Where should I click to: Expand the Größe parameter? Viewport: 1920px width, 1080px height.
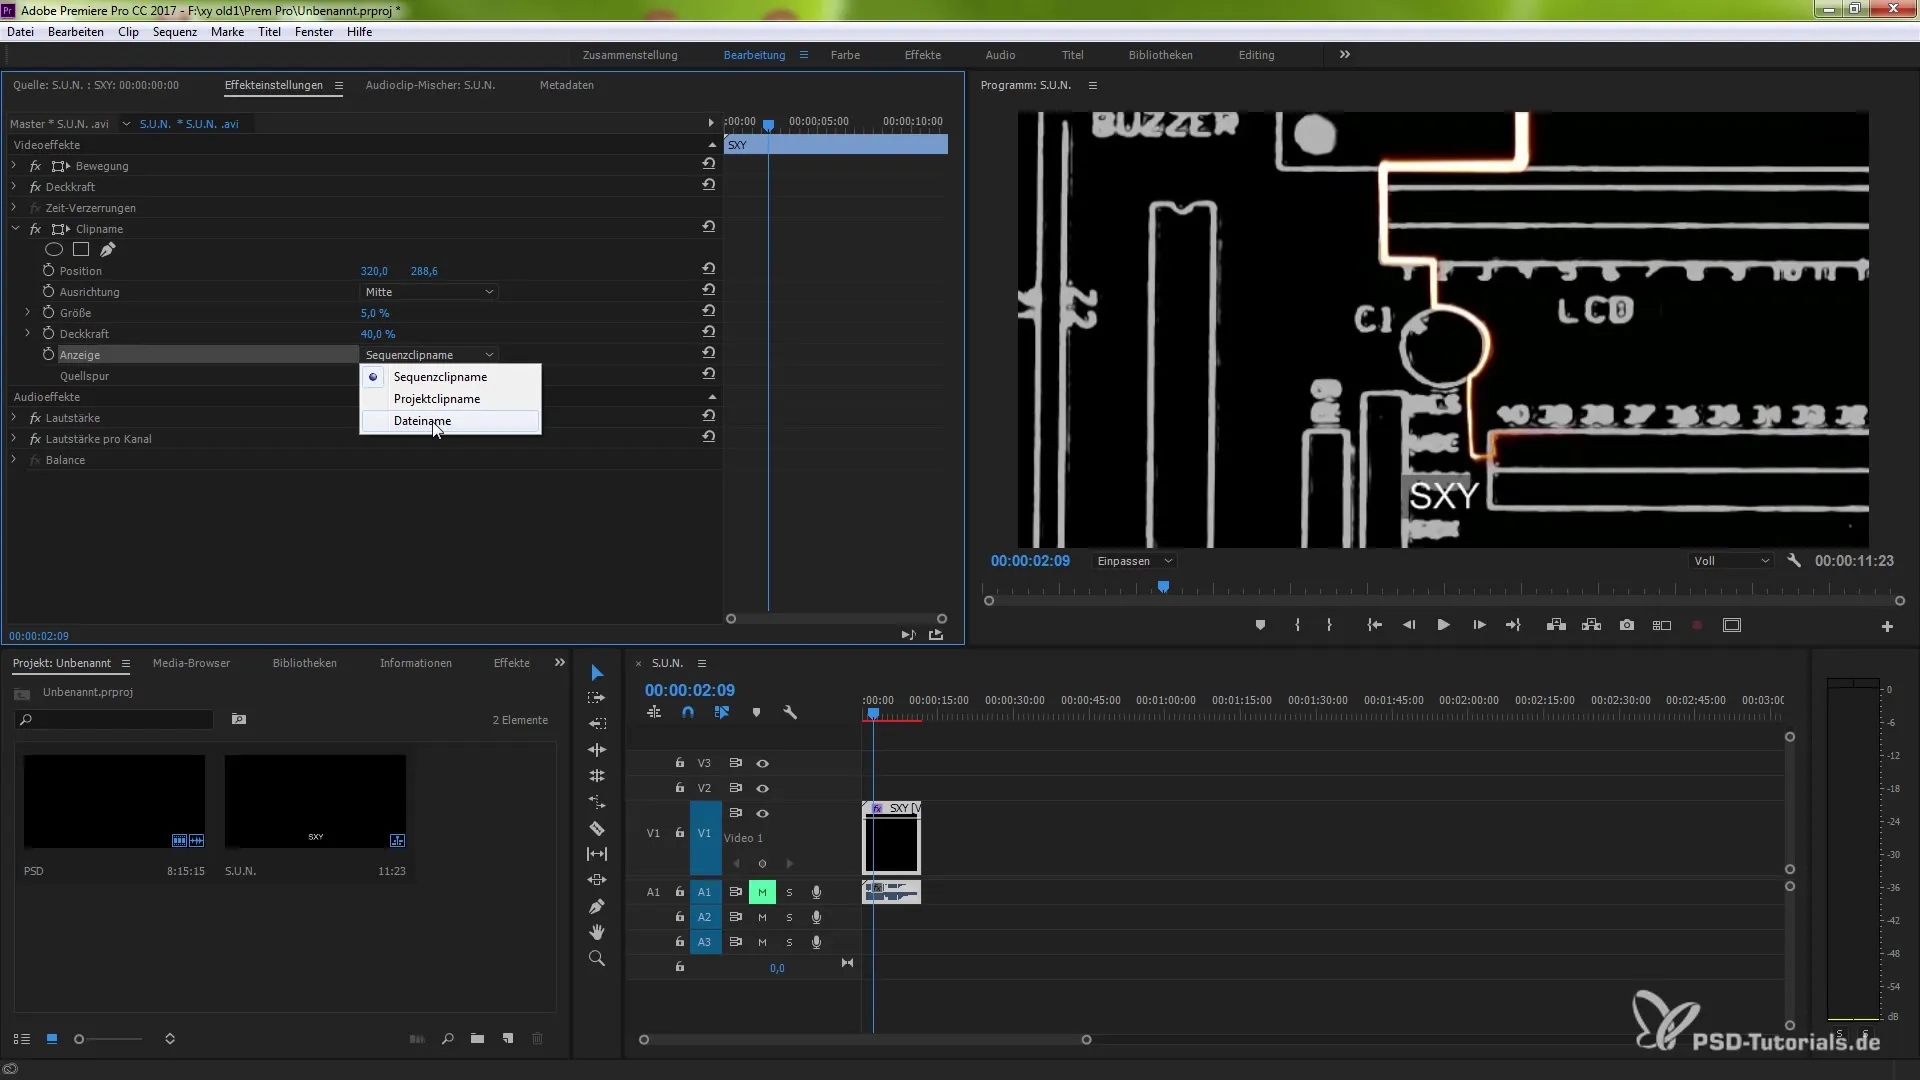(x=28, y=312)
